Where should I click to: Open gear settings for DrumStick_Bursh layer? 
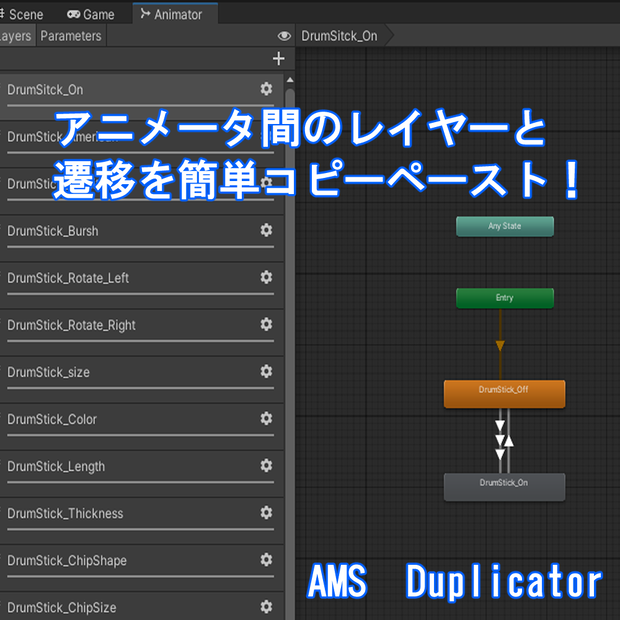[266, 230]
